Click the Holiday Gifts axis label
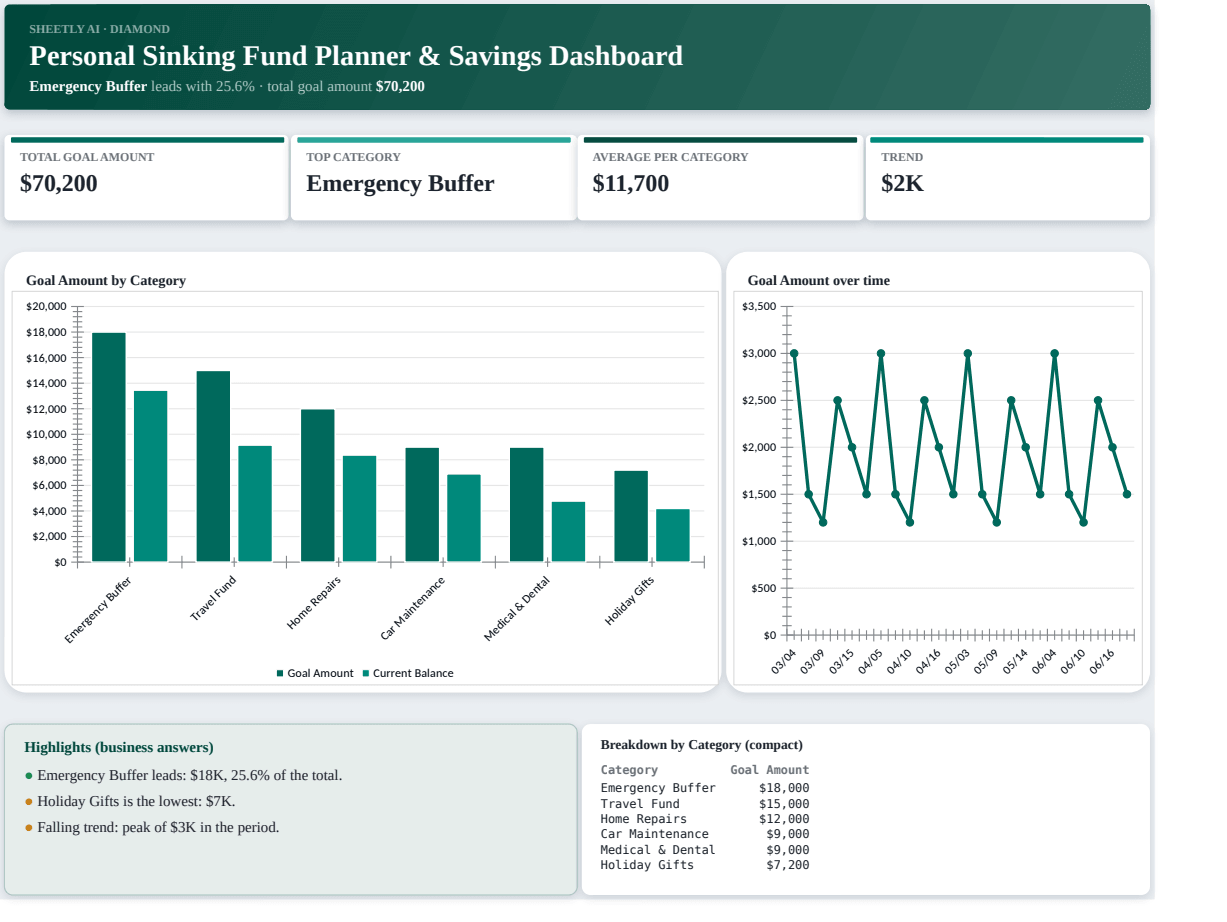The width and height of the screenshot is (1227, 922). (629, 601)
